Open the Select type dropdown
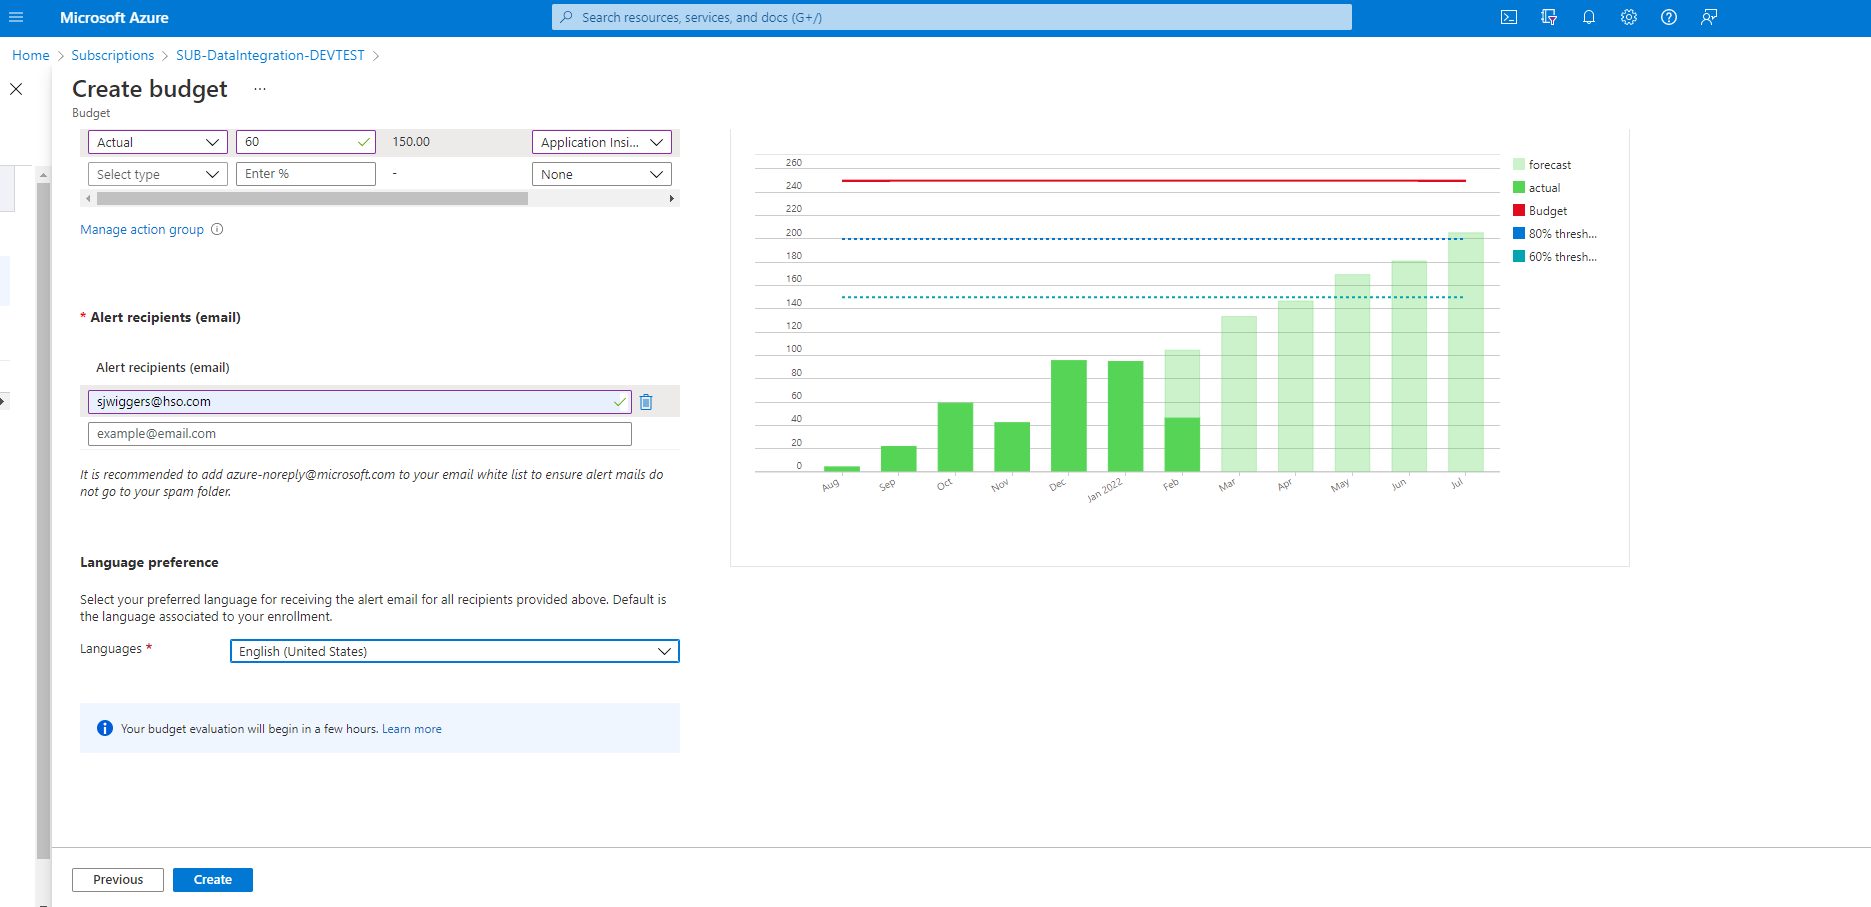Screen dimensions: 1871x907 (158, 175)
